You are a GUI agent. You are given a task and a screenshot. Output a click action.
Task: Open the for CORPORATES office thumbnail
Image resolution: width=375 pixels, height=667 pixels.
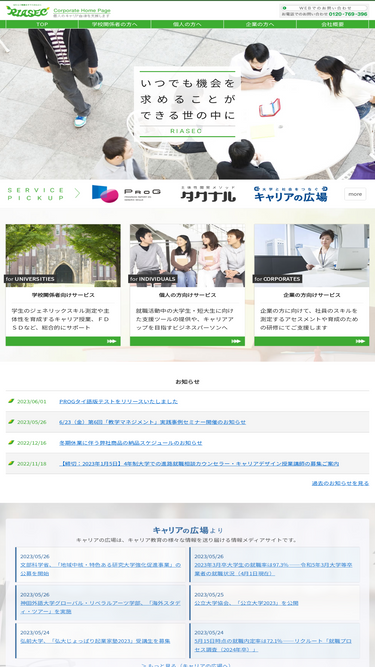[x=312, y=255]
